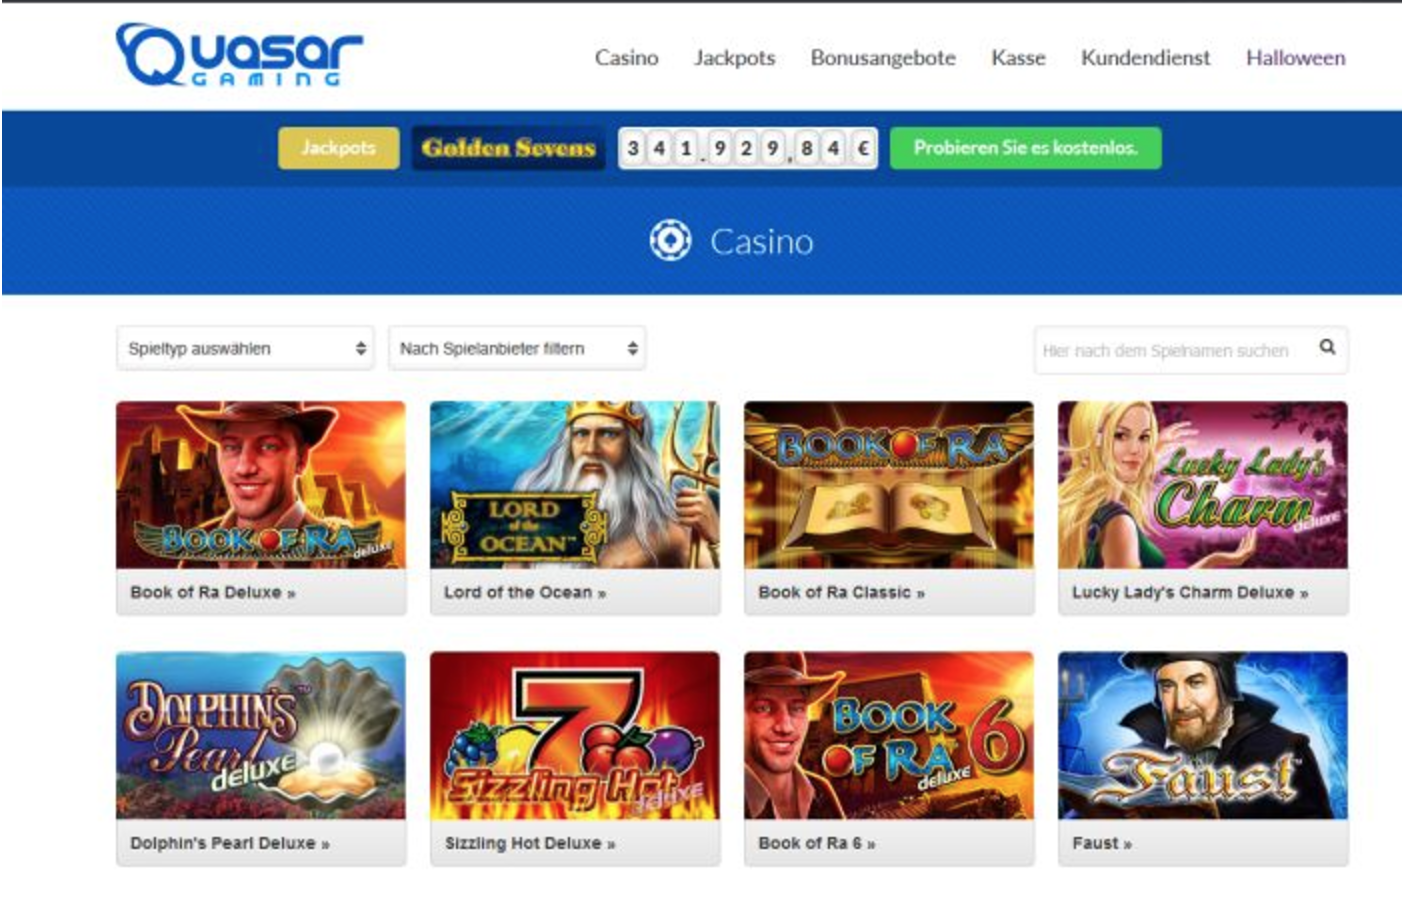Open the Lord of the Ocean thumbnail
Screen dimensions: 1404x922
coord(575,485)
